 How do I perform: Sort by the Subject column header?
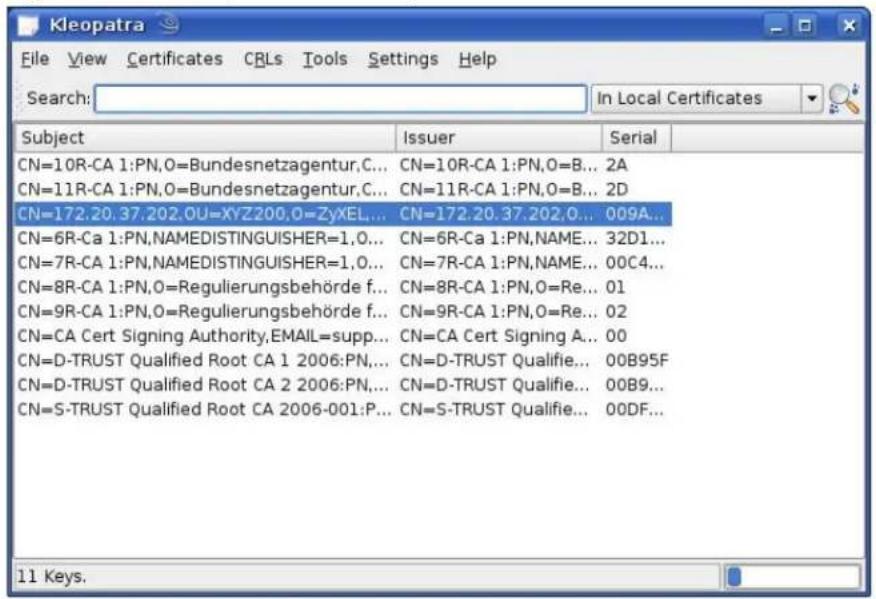pos(205,137)
